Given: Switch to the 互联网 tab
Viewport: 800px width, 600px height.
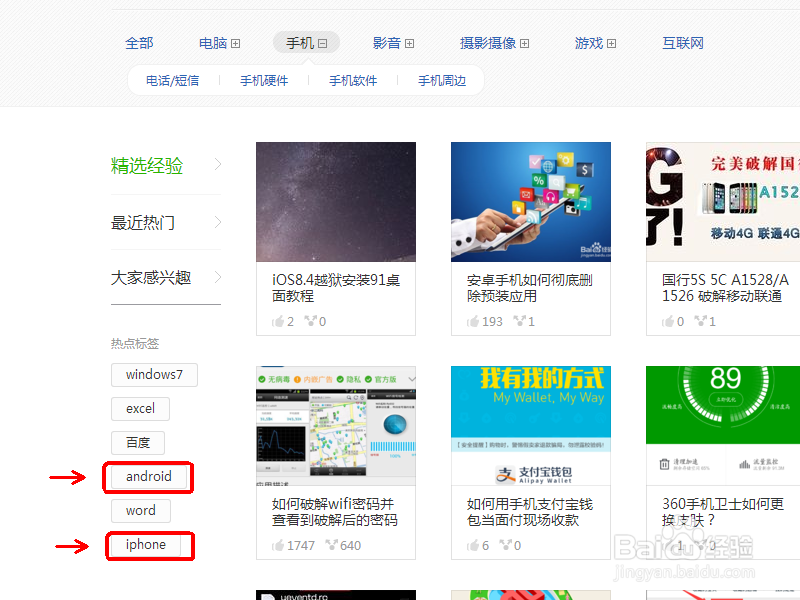Looking at the screenshot, I should (682, 42).
